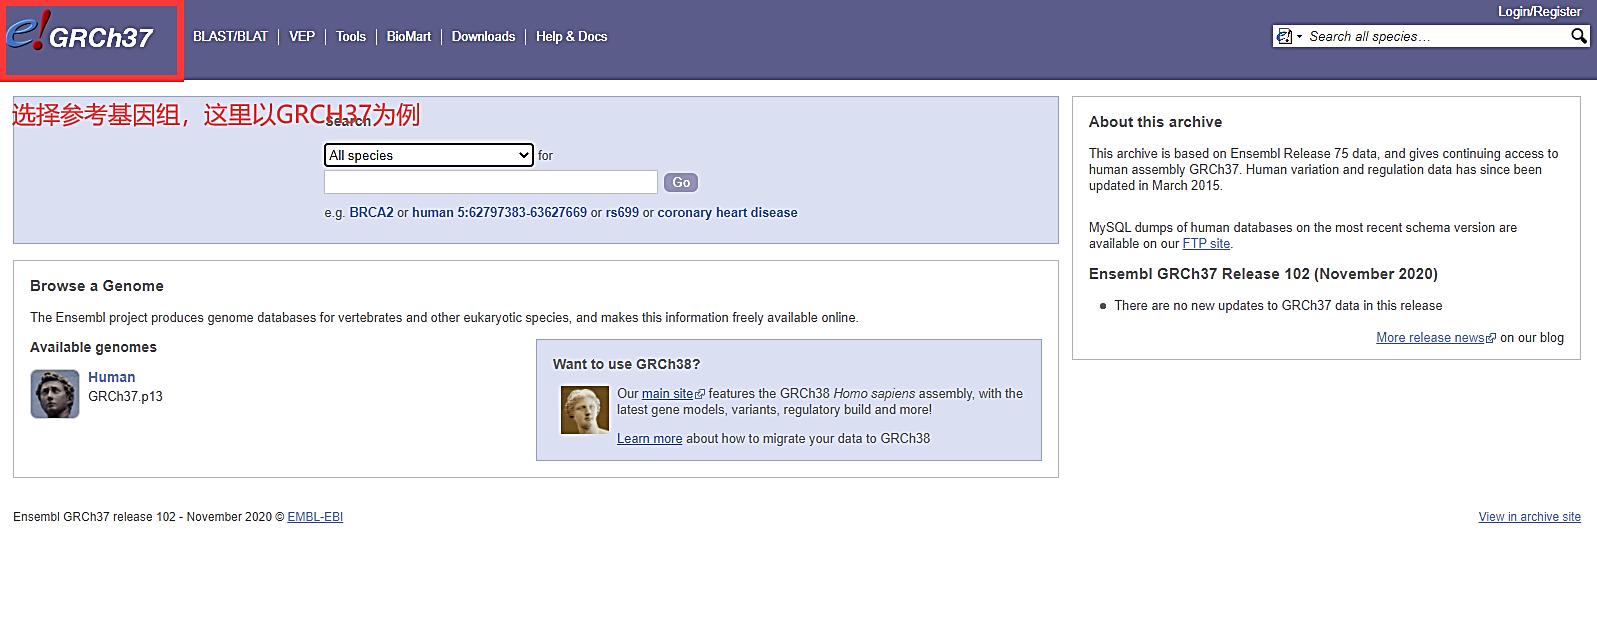Click the human 5:62797383-63627669 example link
Viewport: 1597px width, 629px height.
pyautogui.click(x=499, y=212)
